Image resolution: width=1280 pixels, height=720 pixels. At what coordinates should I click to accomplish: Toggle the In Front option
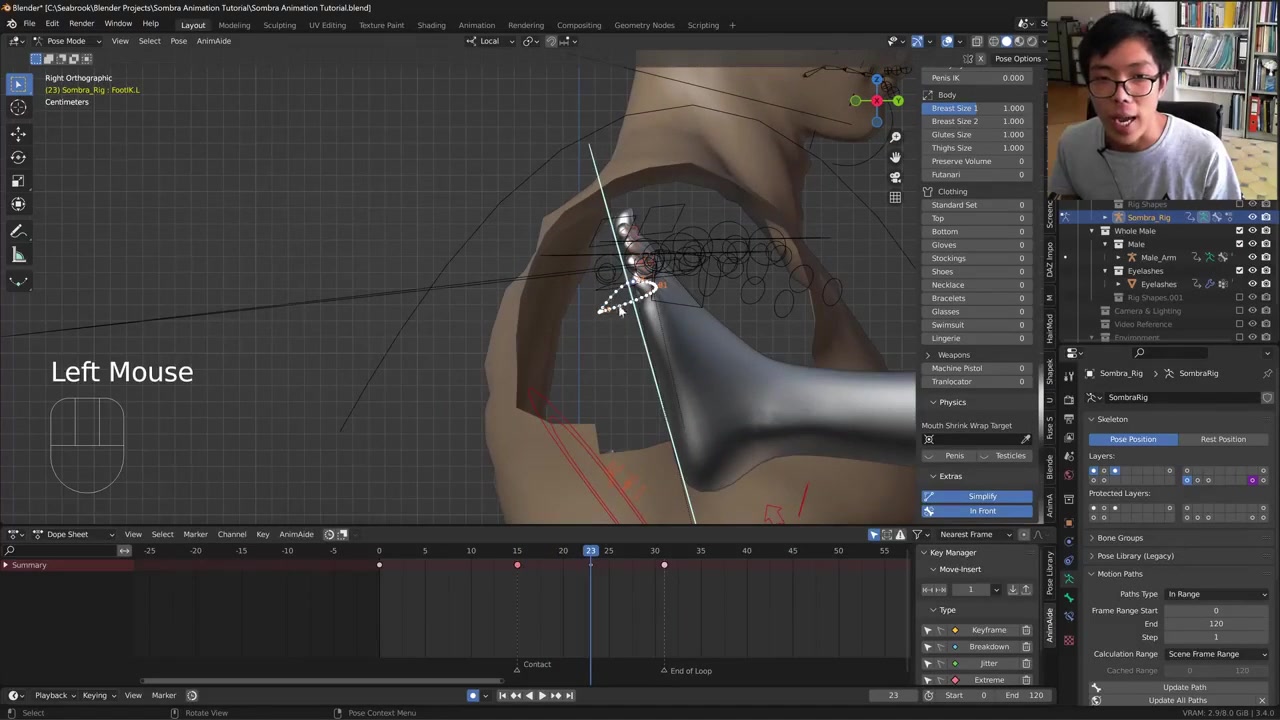tap(981, 511)
